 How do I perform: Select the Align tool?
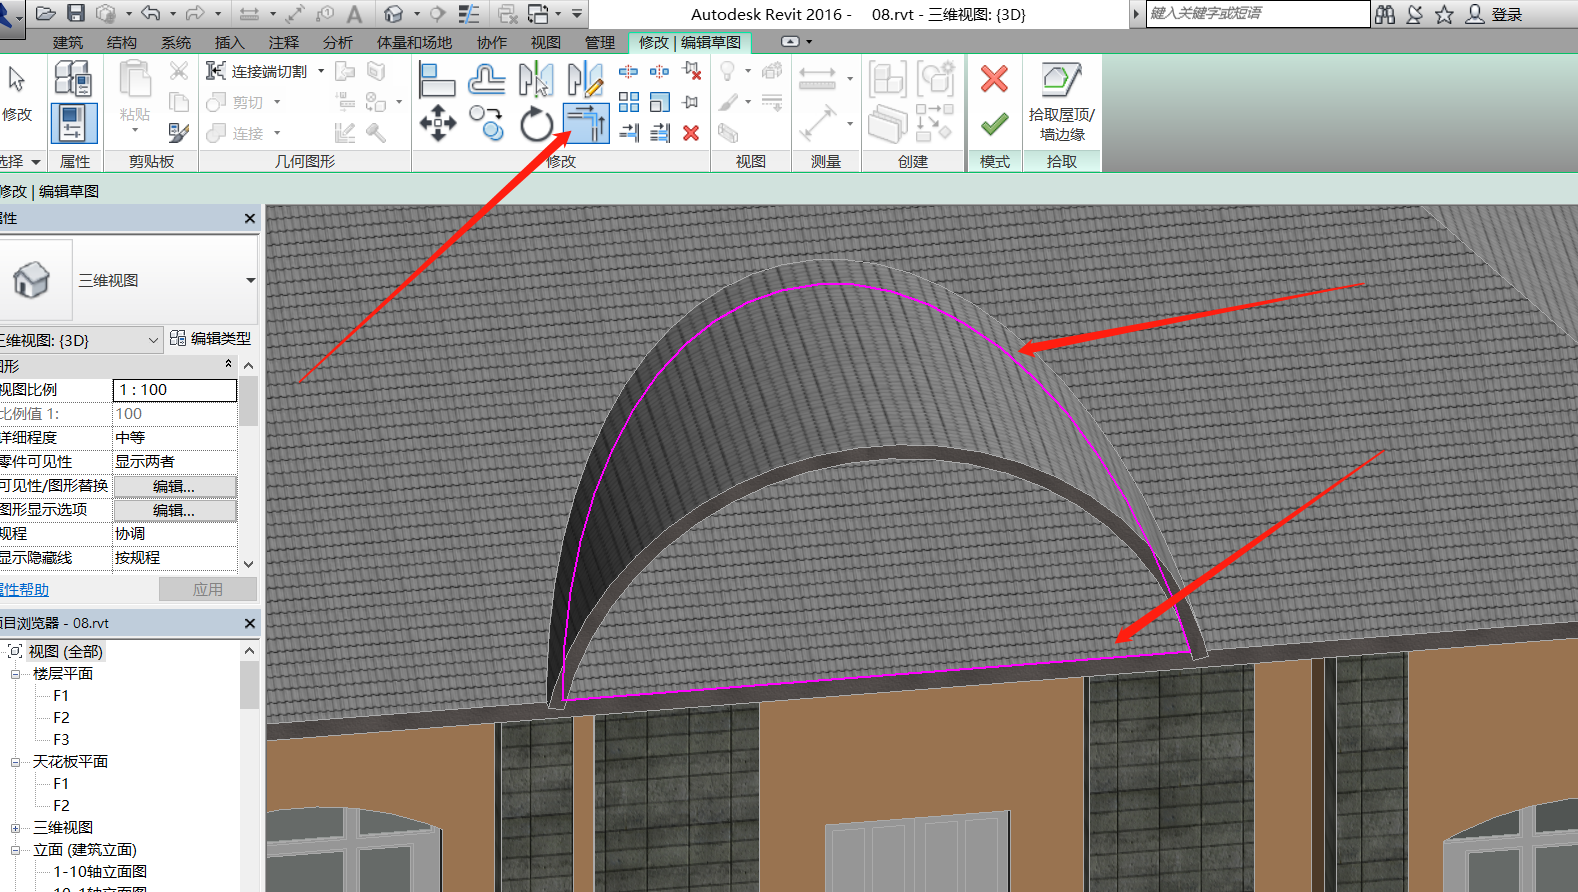click(437, 79)
